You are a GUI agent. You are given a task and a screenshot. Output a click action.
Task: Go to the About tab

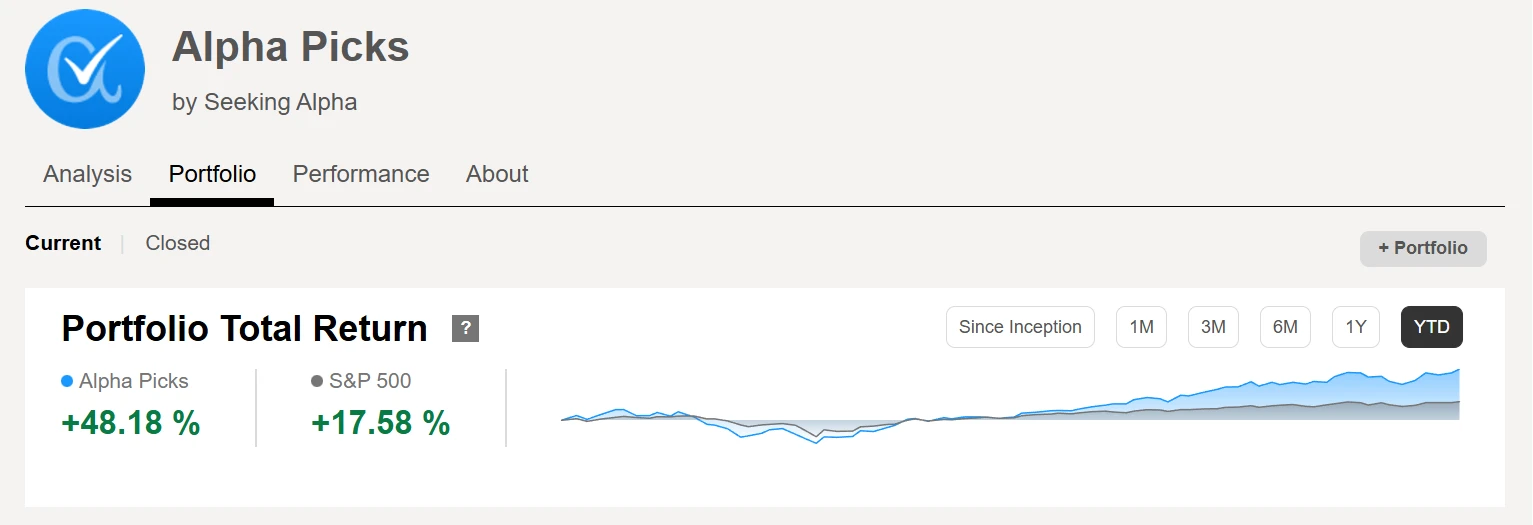point(497,174)
